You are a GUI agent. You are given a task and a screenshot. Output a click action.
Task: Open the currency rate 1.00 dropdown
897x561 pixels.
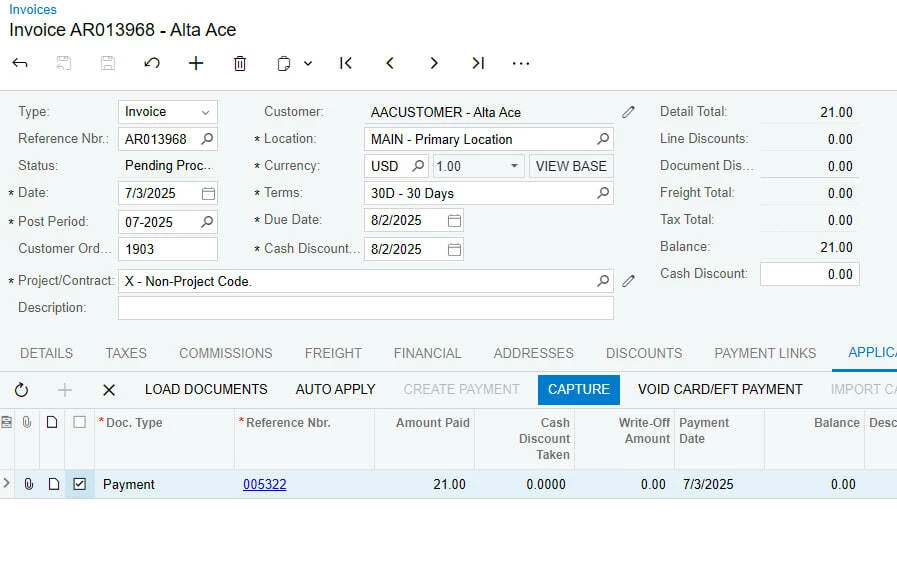point(514,166)
